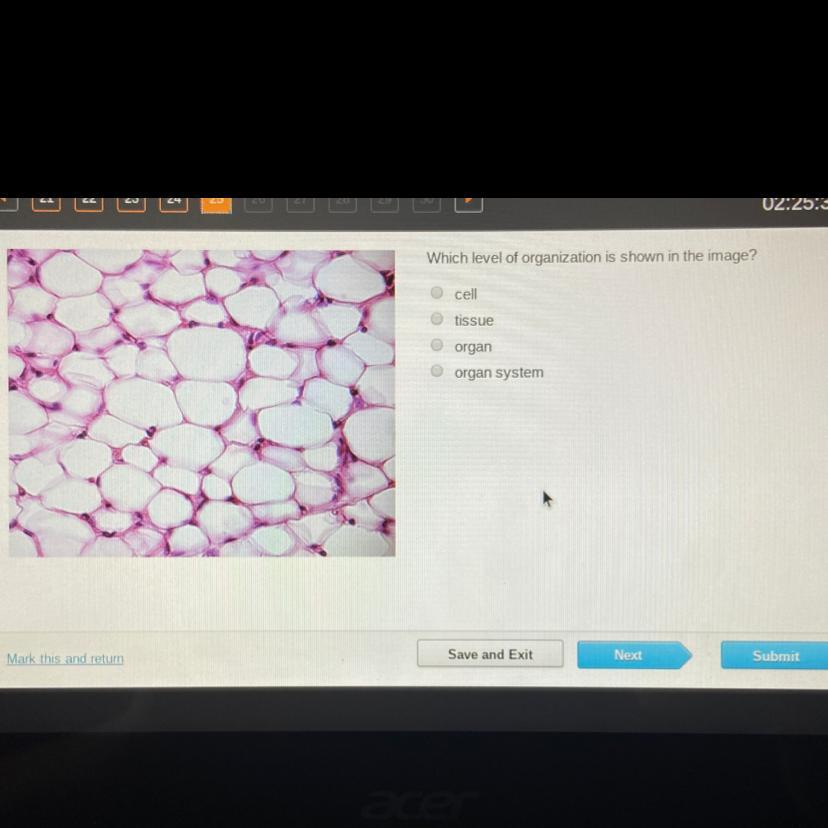828x828 pixels.
Task: Open question 30 box
Action: [427, 204]
